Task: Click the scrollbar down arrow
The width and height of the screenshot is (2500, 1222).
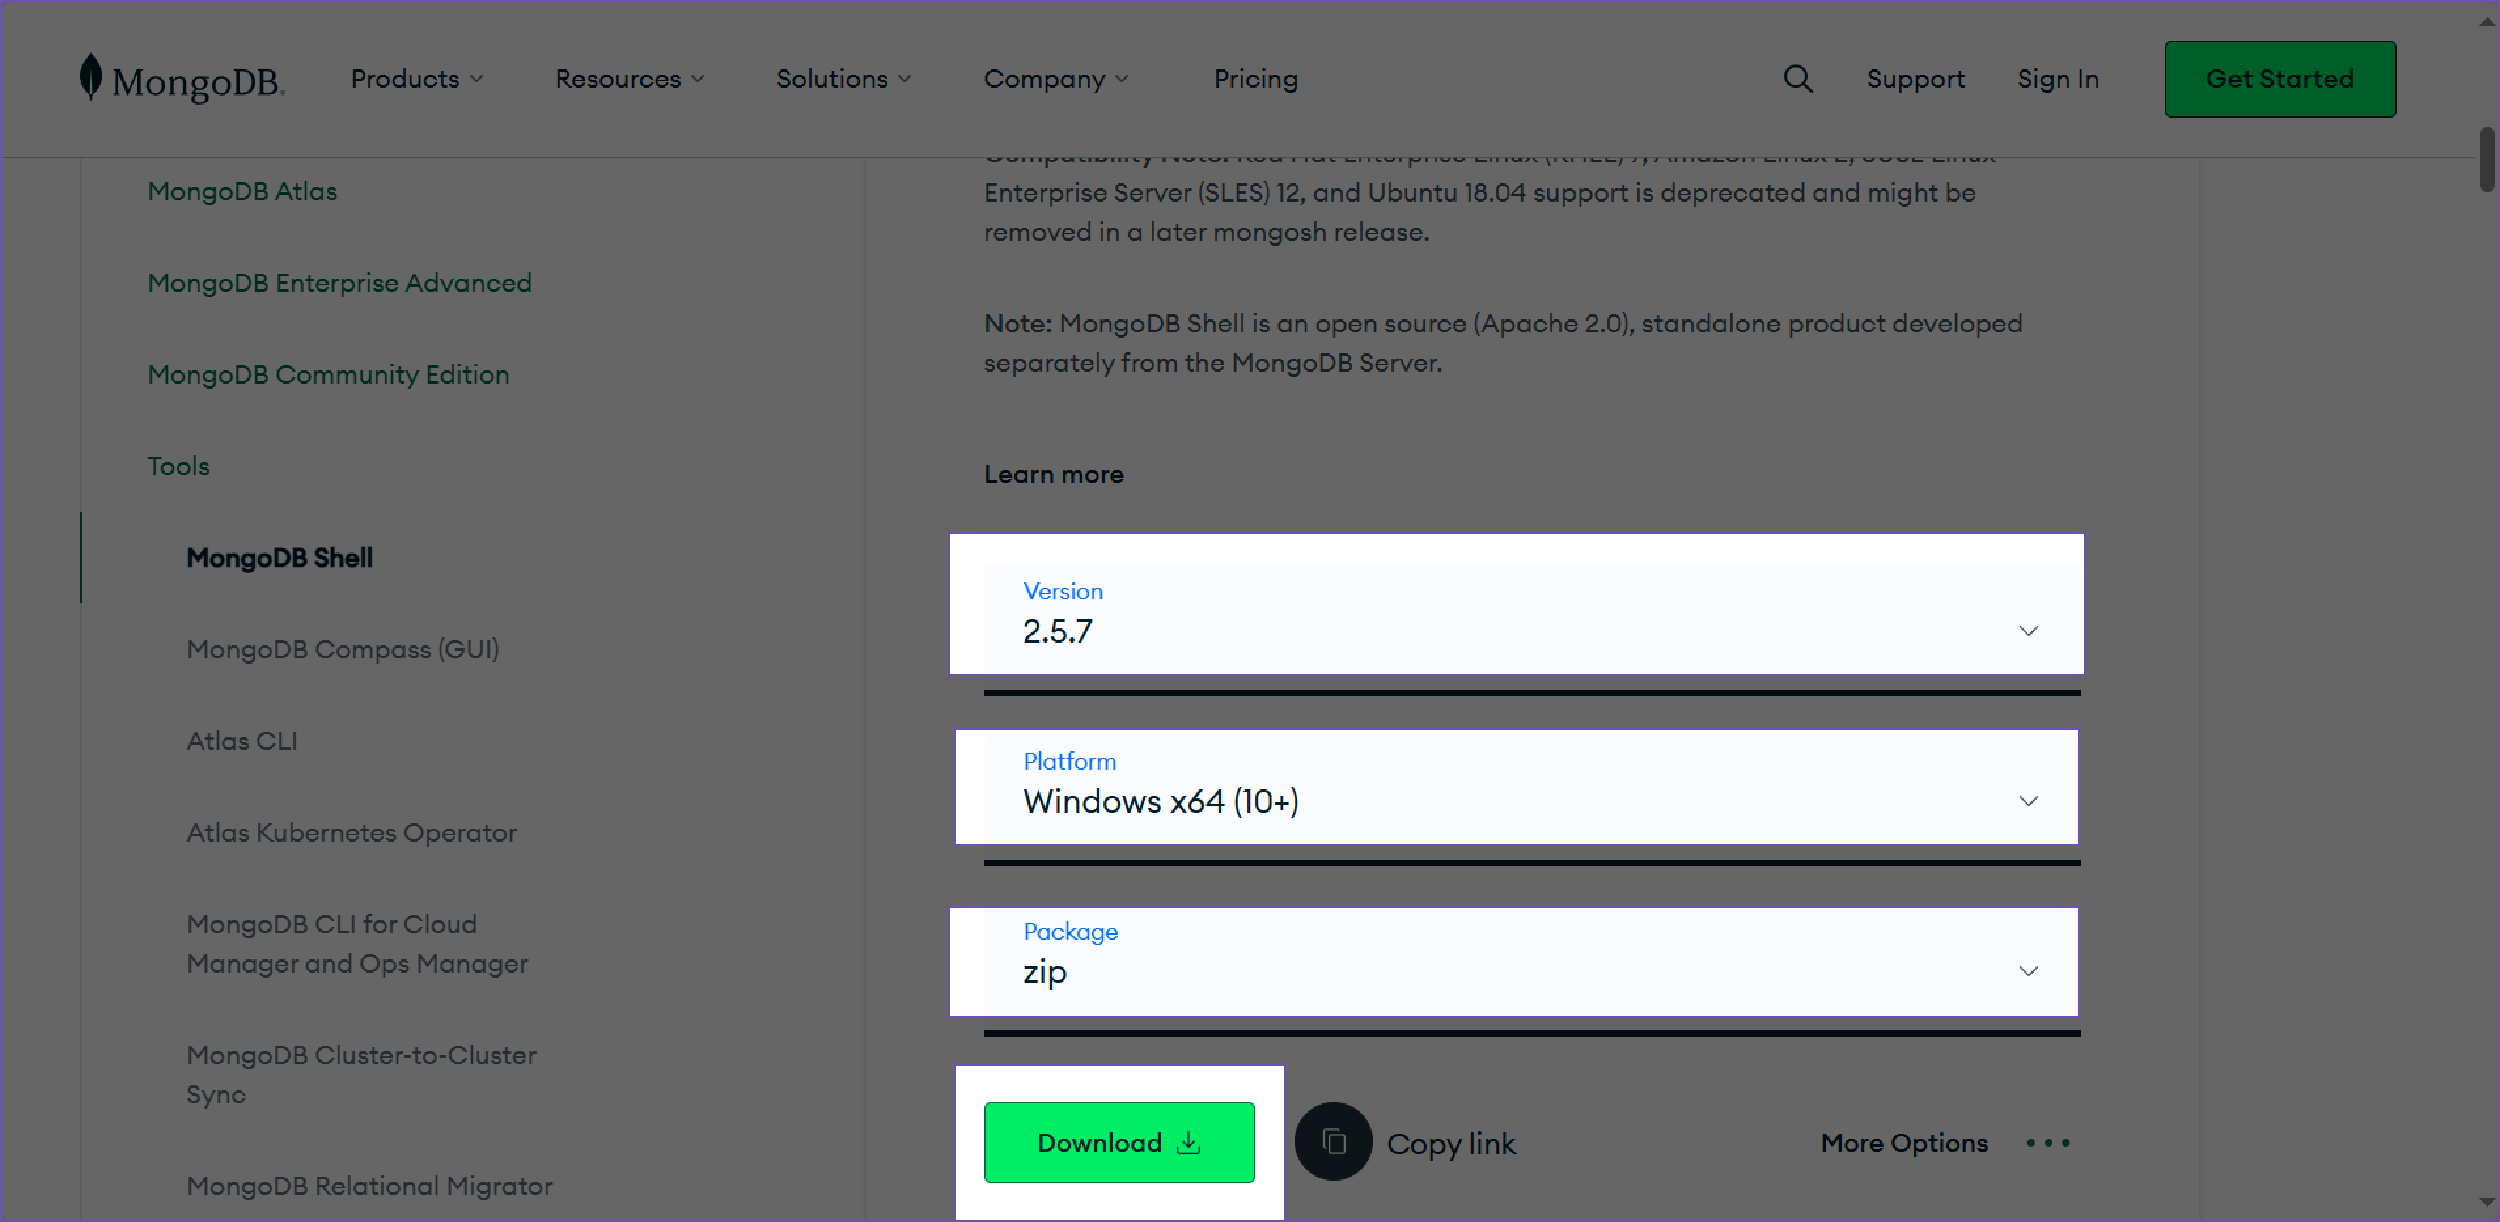Action: click(2487, 1203)
